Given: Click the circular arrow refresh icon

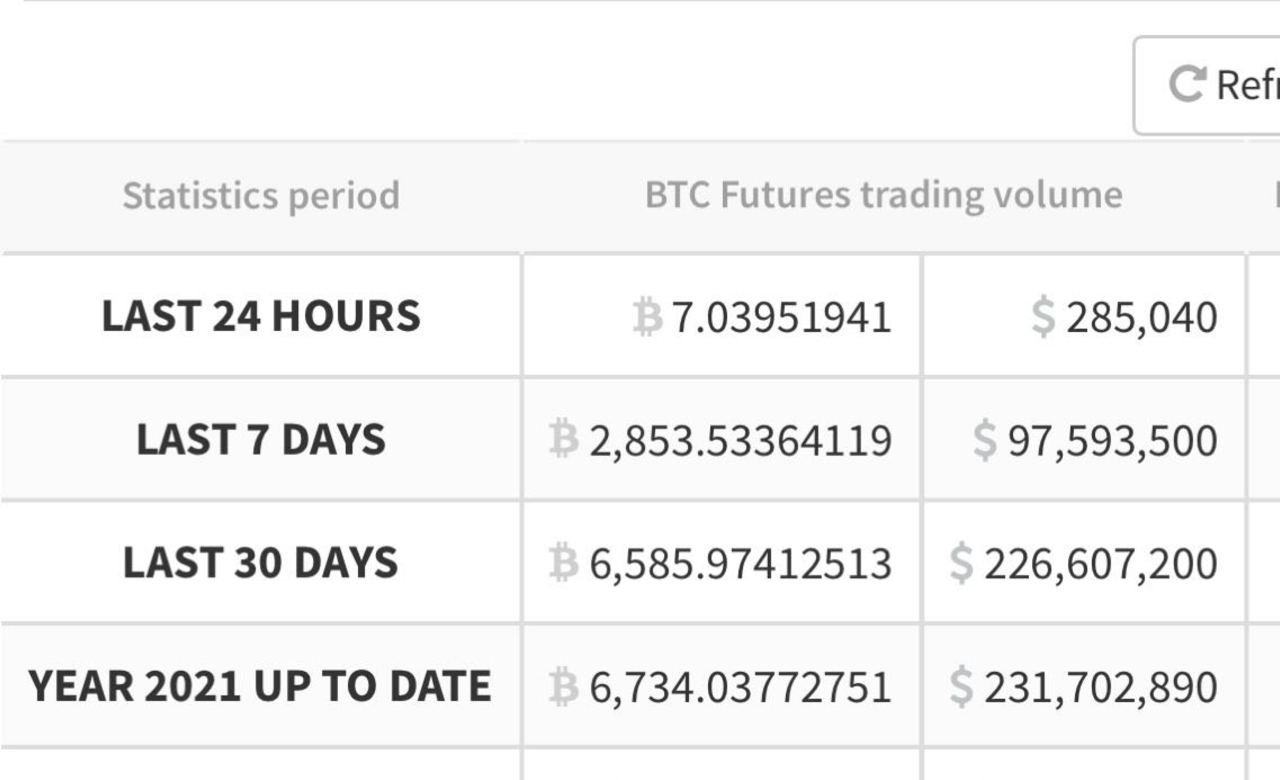Looking at the screenshot, I should point(1187,85).
